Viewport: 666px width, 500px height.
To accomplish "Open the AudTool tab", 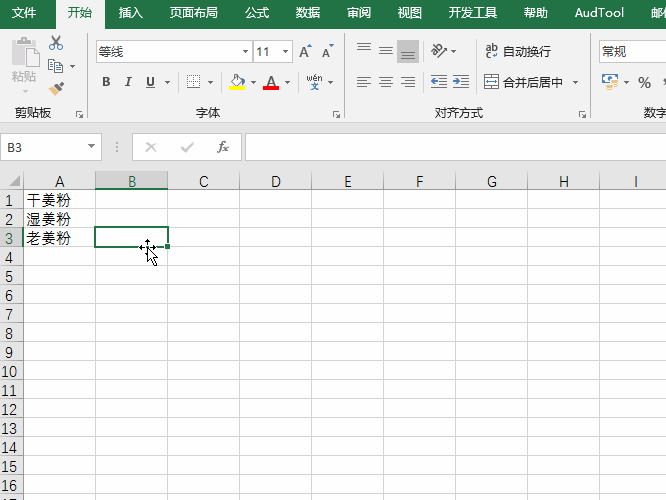I will point(599,13).
